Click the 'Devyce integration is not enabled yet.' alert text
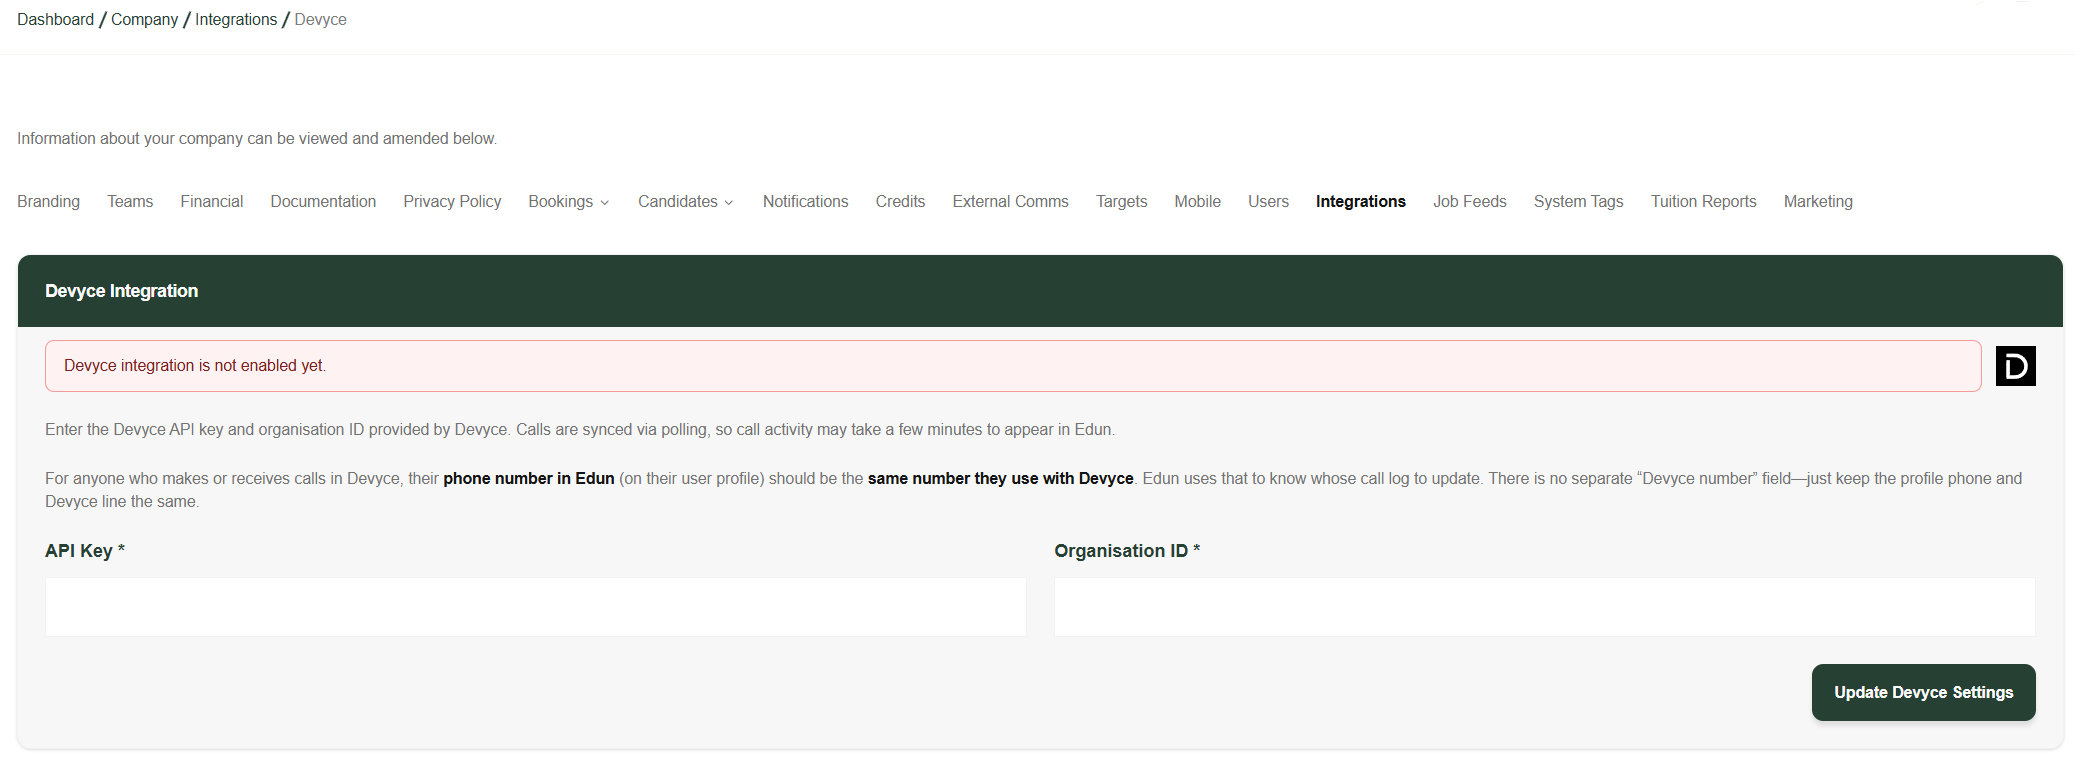Viewport: 2075px width, 771px height. click(x=195, y=366)
